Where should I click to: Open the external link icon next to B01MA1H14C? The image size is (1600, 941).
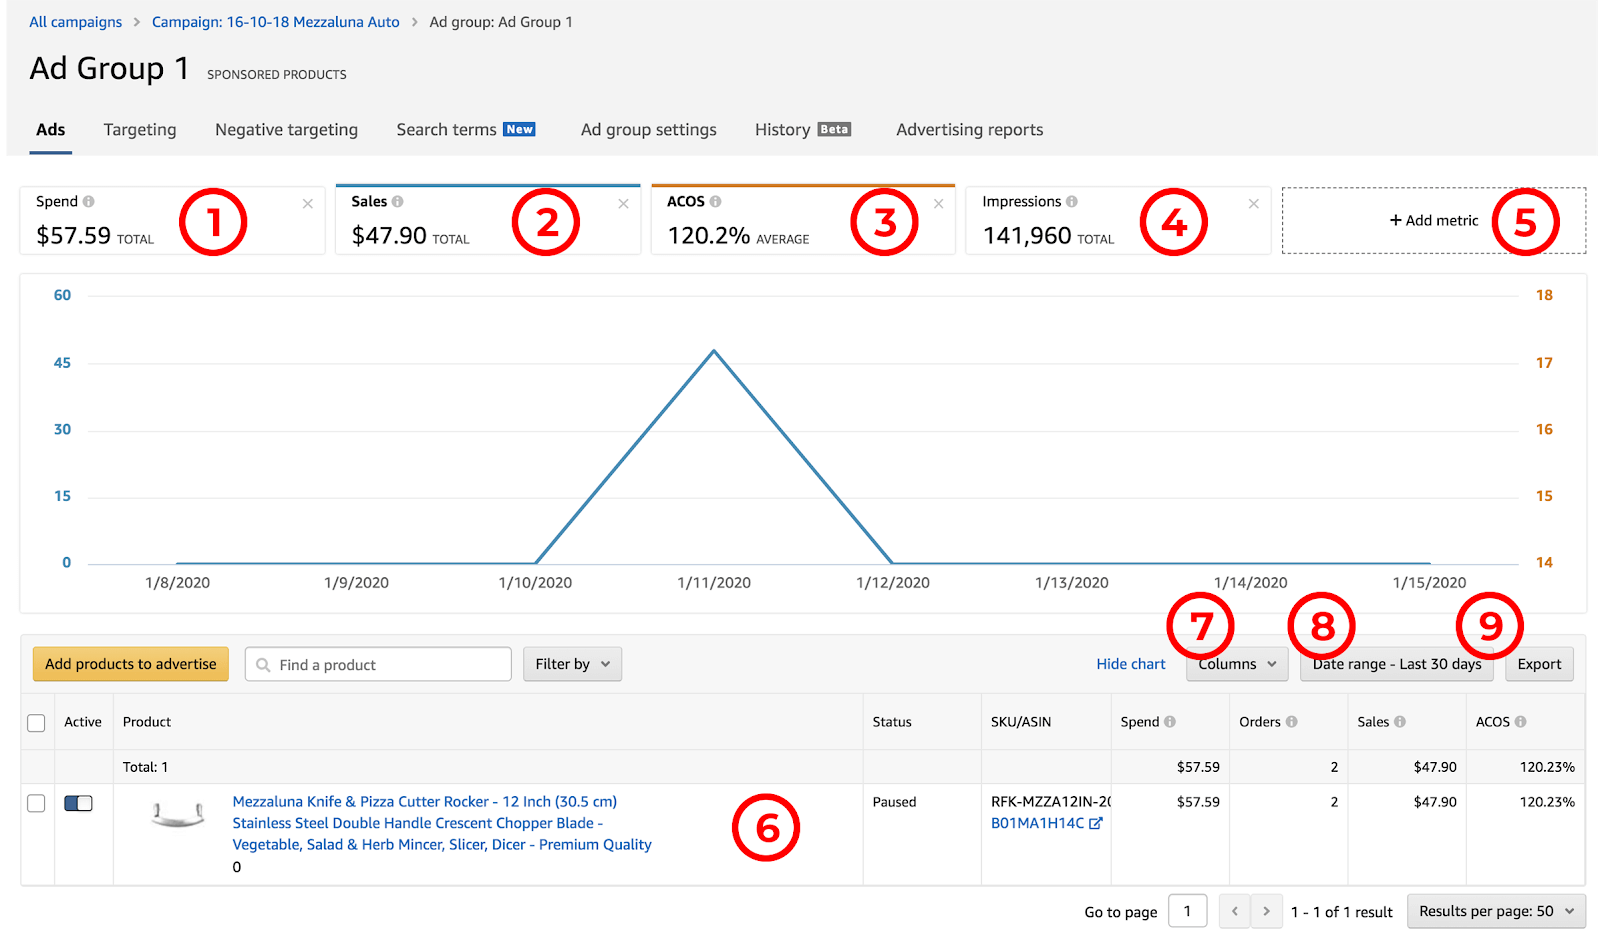click(x=1096, y=823)
